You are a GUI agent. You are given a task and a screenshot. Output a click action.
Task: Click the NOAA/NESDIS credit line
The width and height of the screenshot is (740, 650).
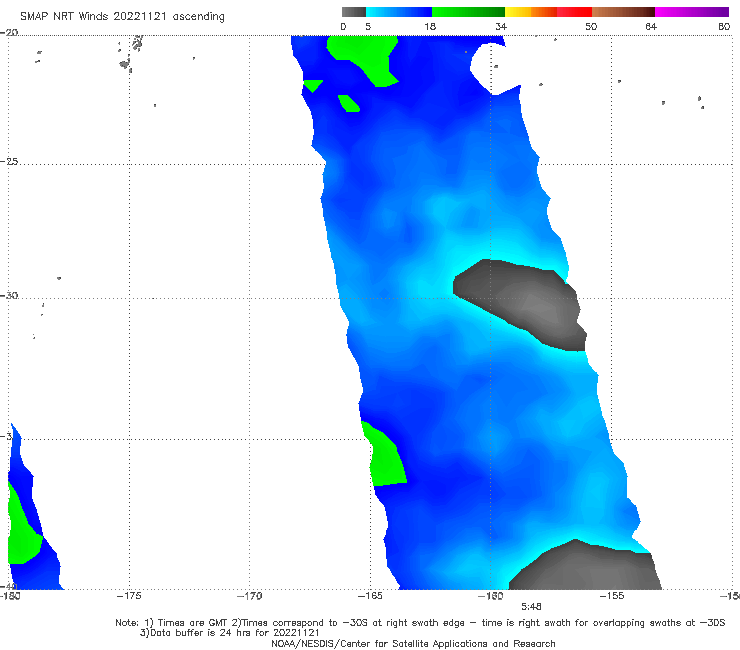point(413,643)
